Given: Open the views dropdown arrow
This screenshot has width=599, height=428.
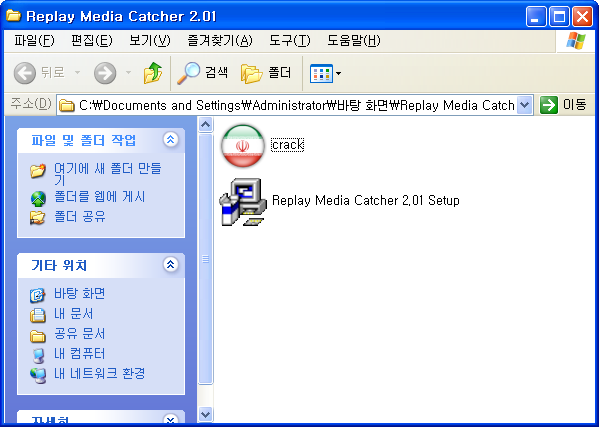Looking at the screenshot, I should [x=338, y=73].
